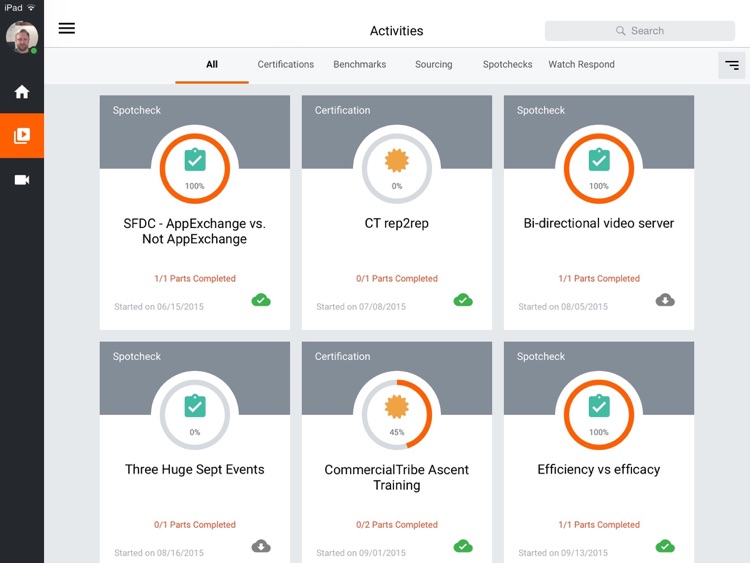Click the SFDC AppExchange clipboard icon
The image size is (750, 563).
[195, 160]
